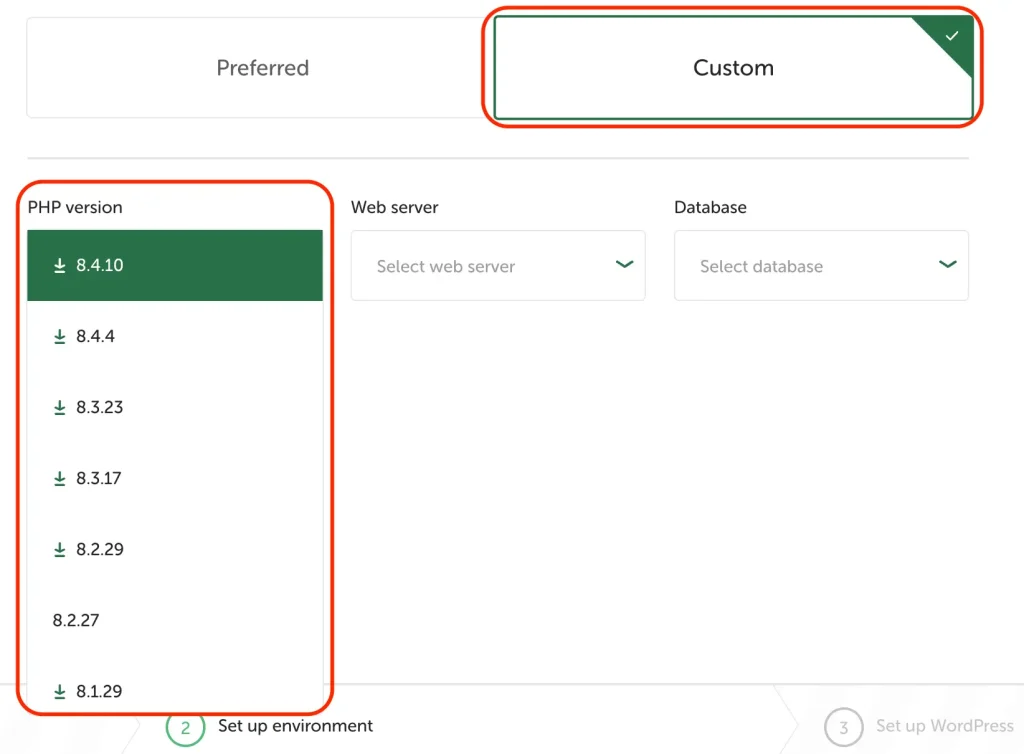1024x754 pixels.
Task: Click the download icon next to PHP 8.4.4
Action: coord(60,337)
